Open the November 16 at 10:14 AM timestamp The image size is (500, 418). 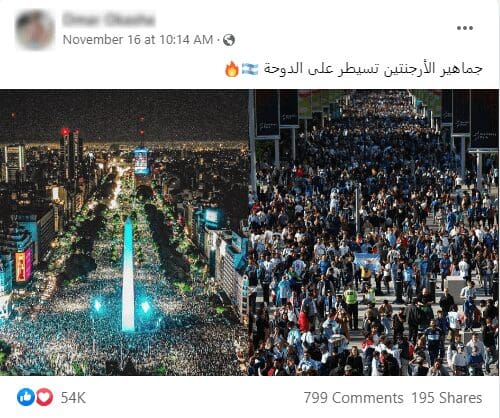(x=138, y=40)
